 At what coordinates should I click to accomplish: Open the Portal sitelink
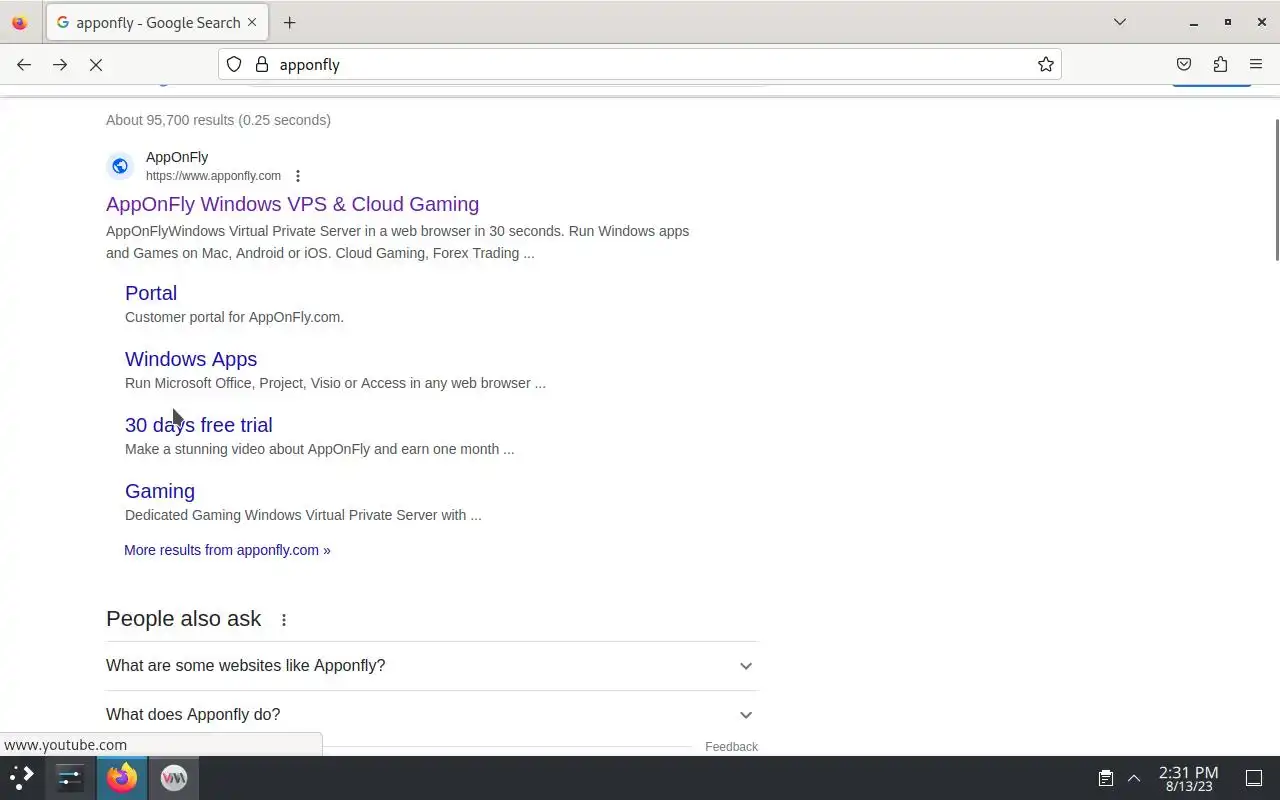point(151,293)
